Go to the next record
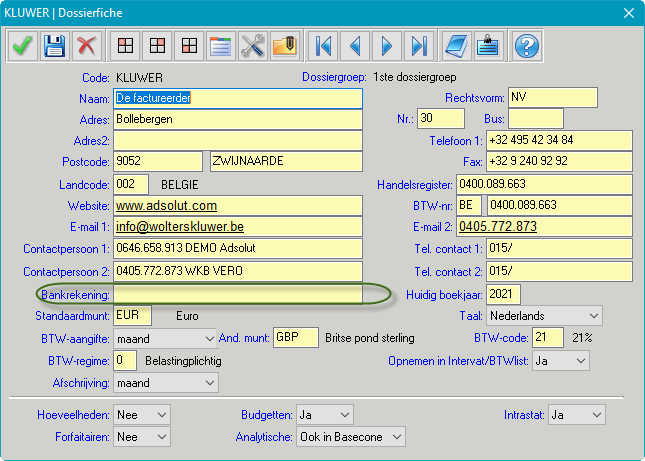The width and height of the screenshot is (645, 461). click(x=386, y=46)
